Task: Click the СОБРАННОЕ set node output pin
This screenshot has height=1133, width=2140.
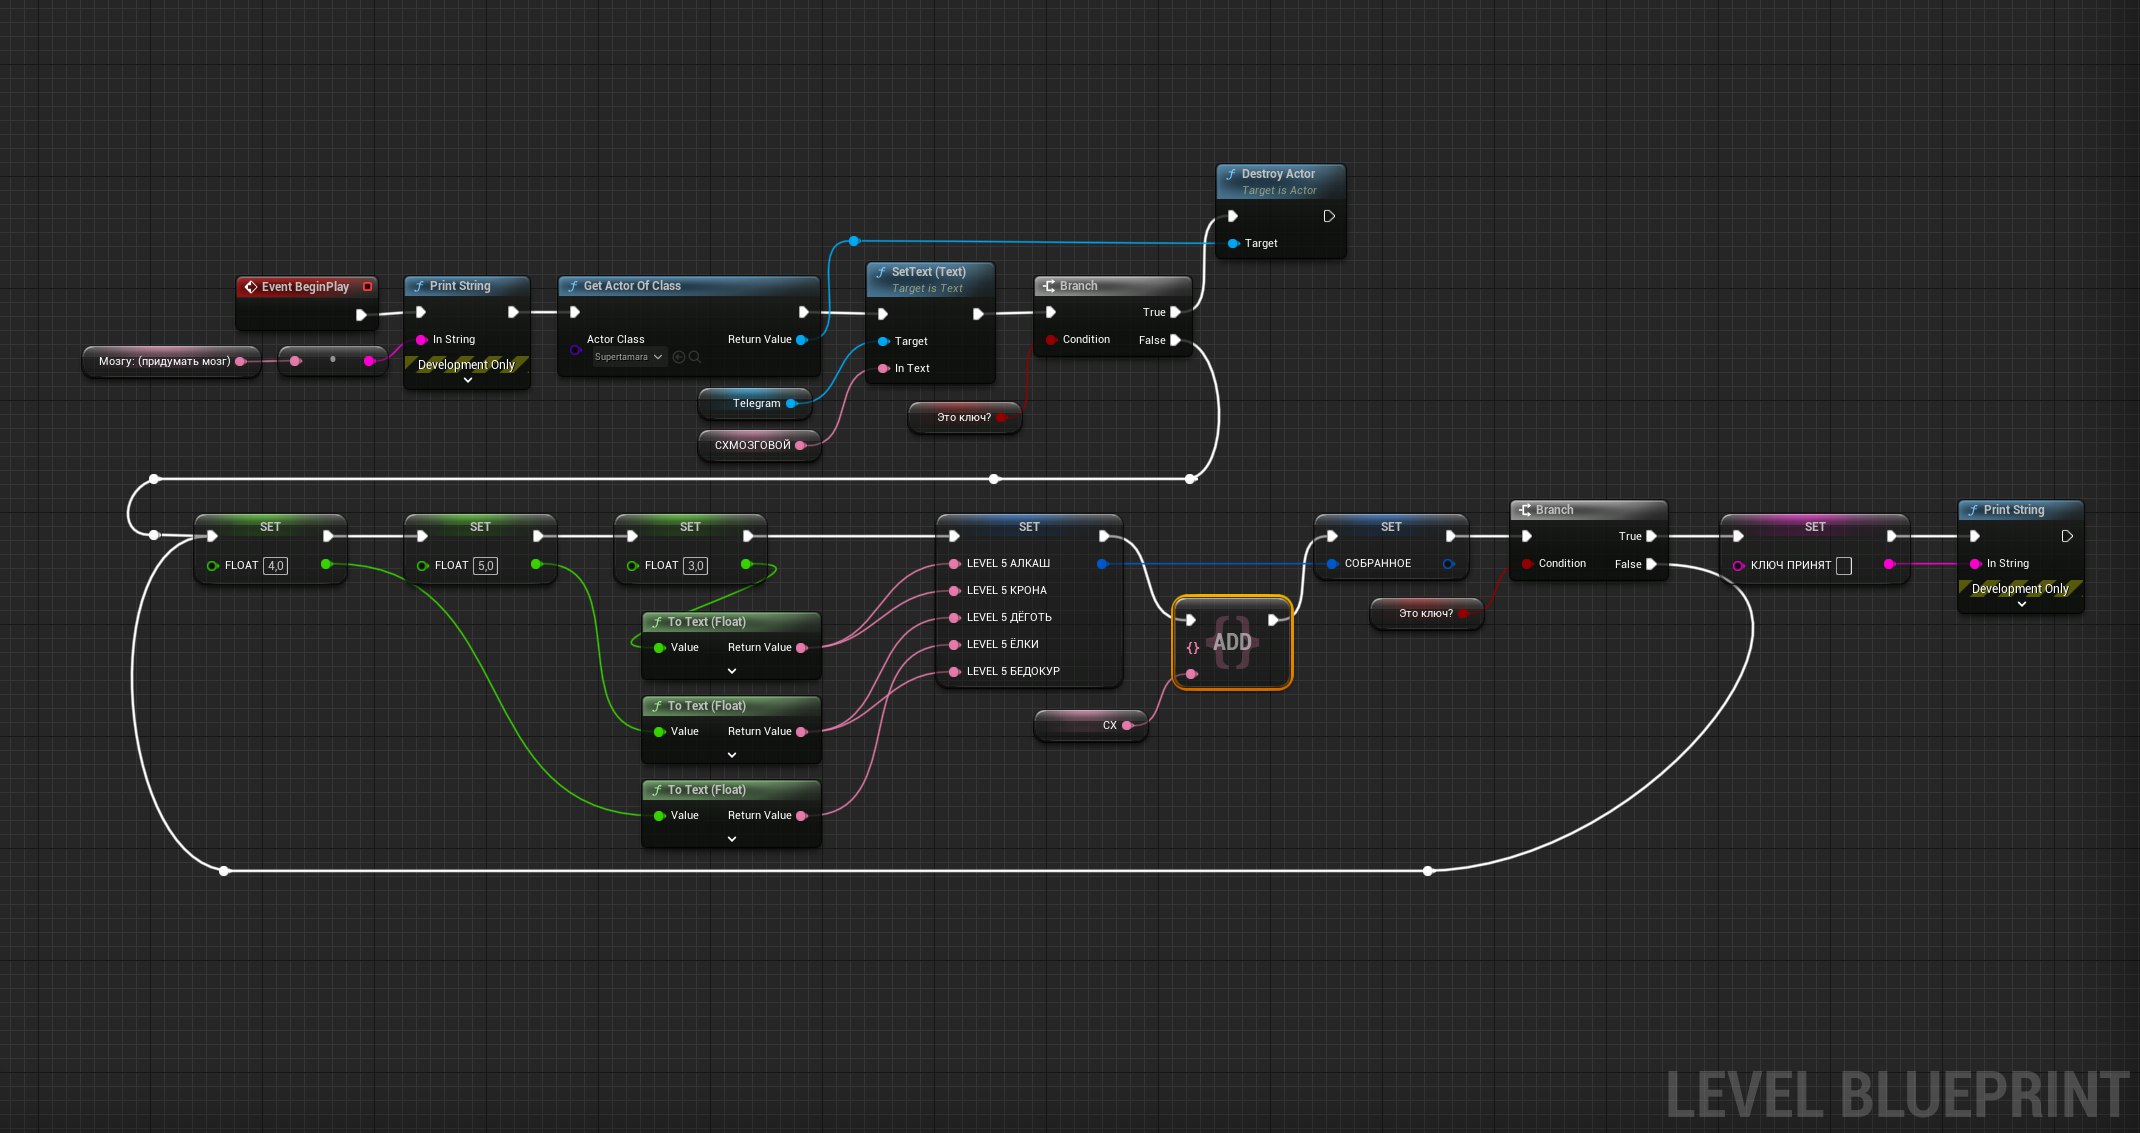Action: 1448,564
